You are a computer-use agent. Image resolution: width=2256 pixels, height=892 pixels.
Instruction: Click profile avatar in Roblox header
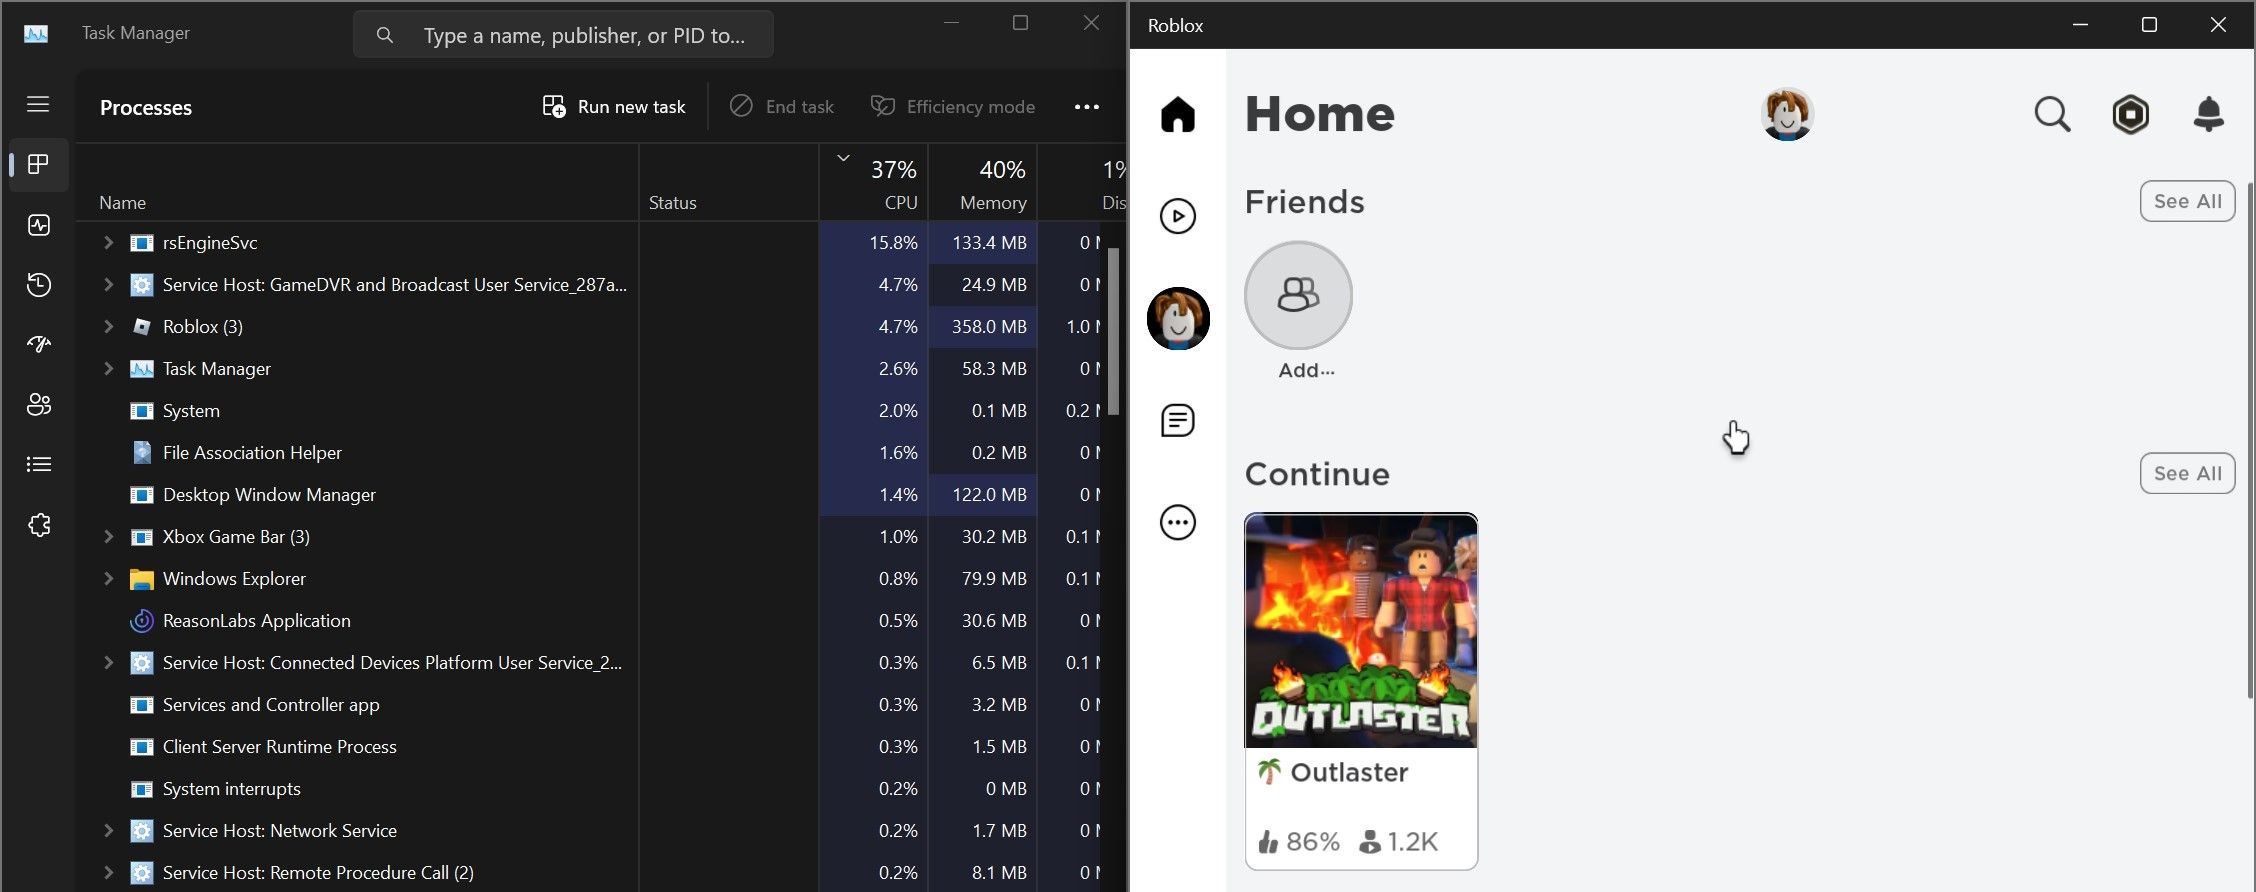1787,114
